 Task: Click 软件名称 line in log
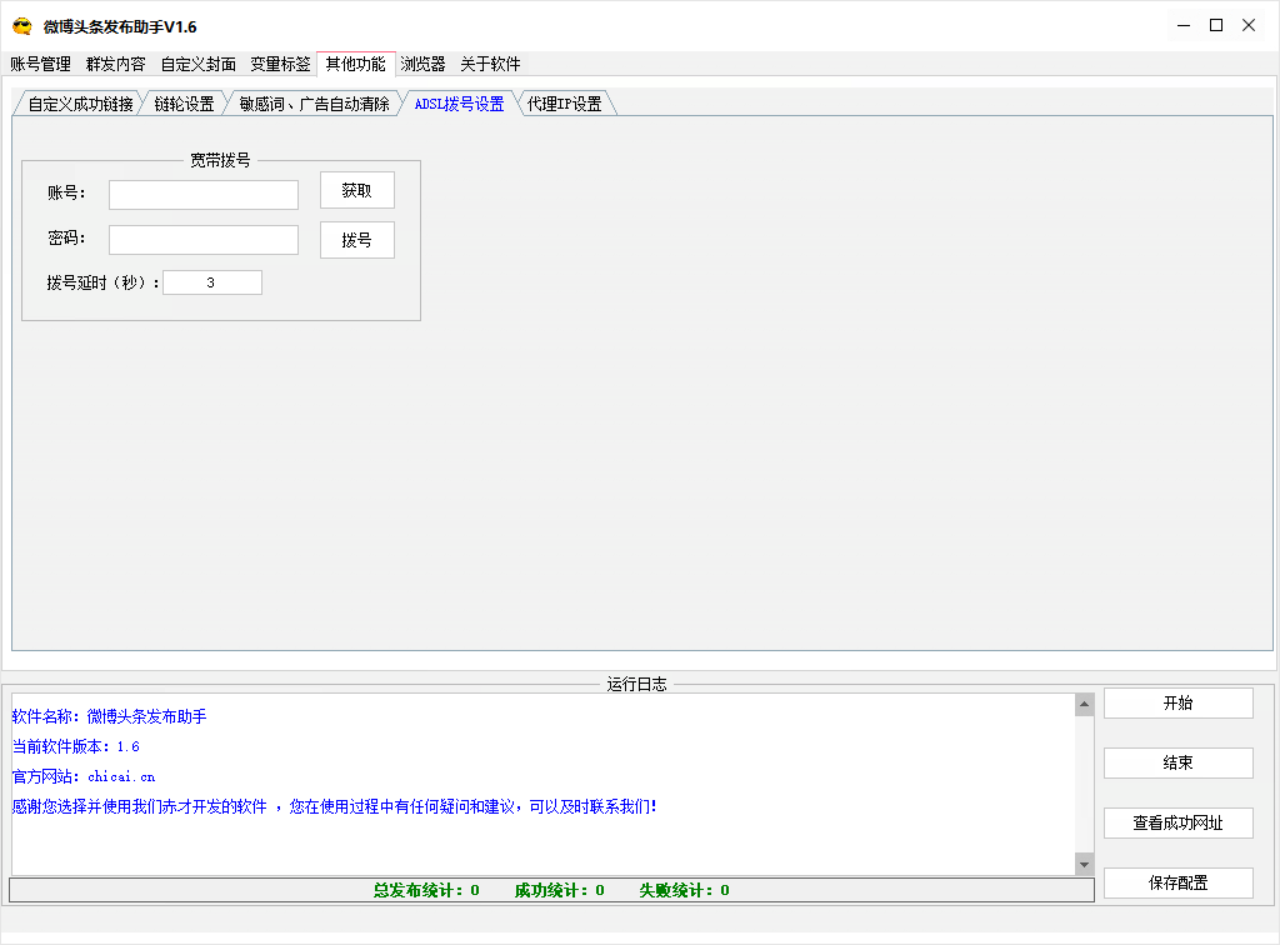point(109,717)
